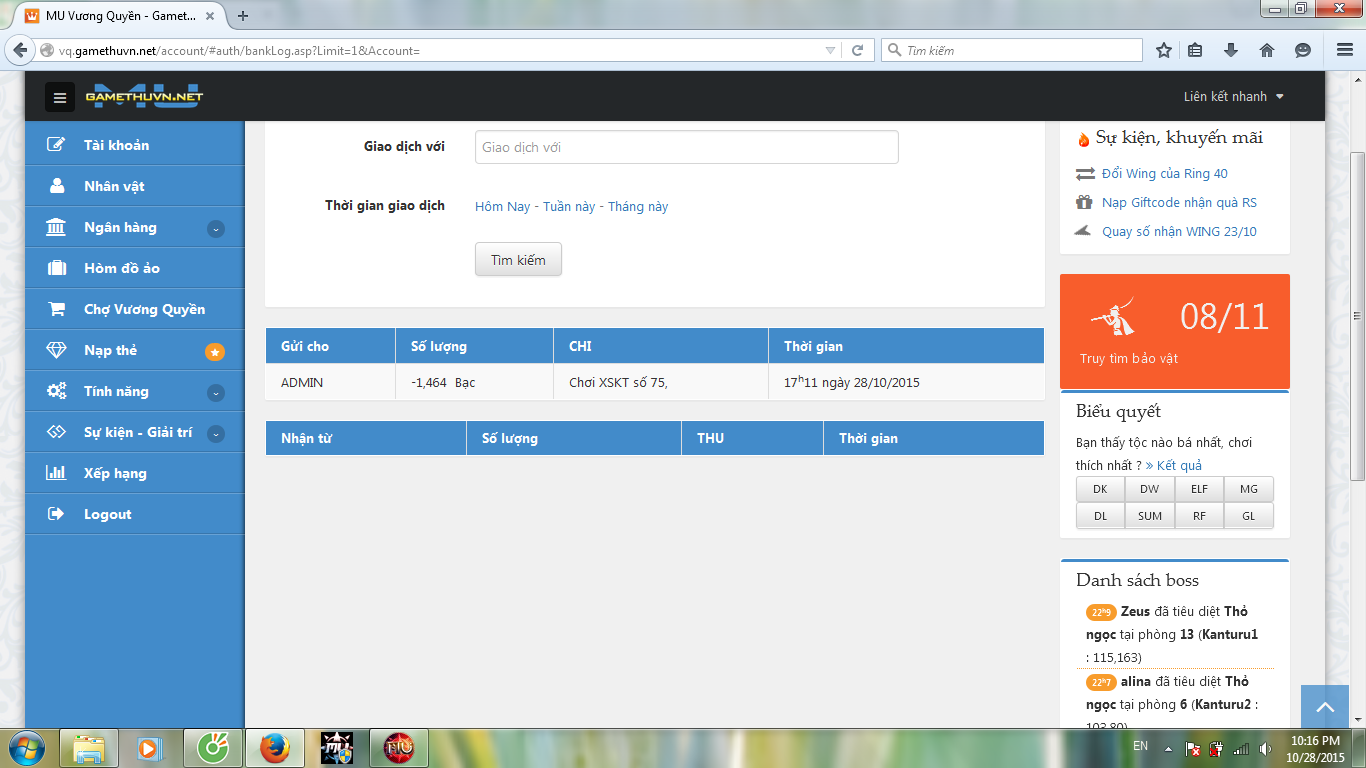Vote for the DK class button
The image size is (1366, 768).
click(1100, 489)
